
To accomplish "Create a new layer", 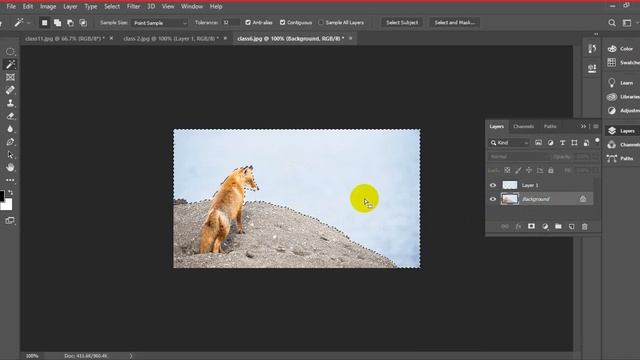I will pos(571,227).
